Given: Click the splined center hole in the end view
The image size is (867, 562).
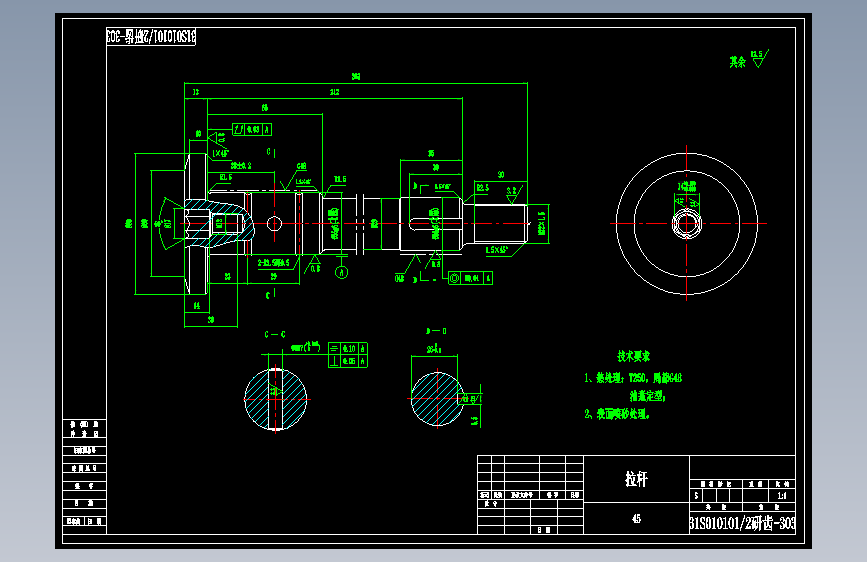Looking at the screenshot, I should coord(687,223).
